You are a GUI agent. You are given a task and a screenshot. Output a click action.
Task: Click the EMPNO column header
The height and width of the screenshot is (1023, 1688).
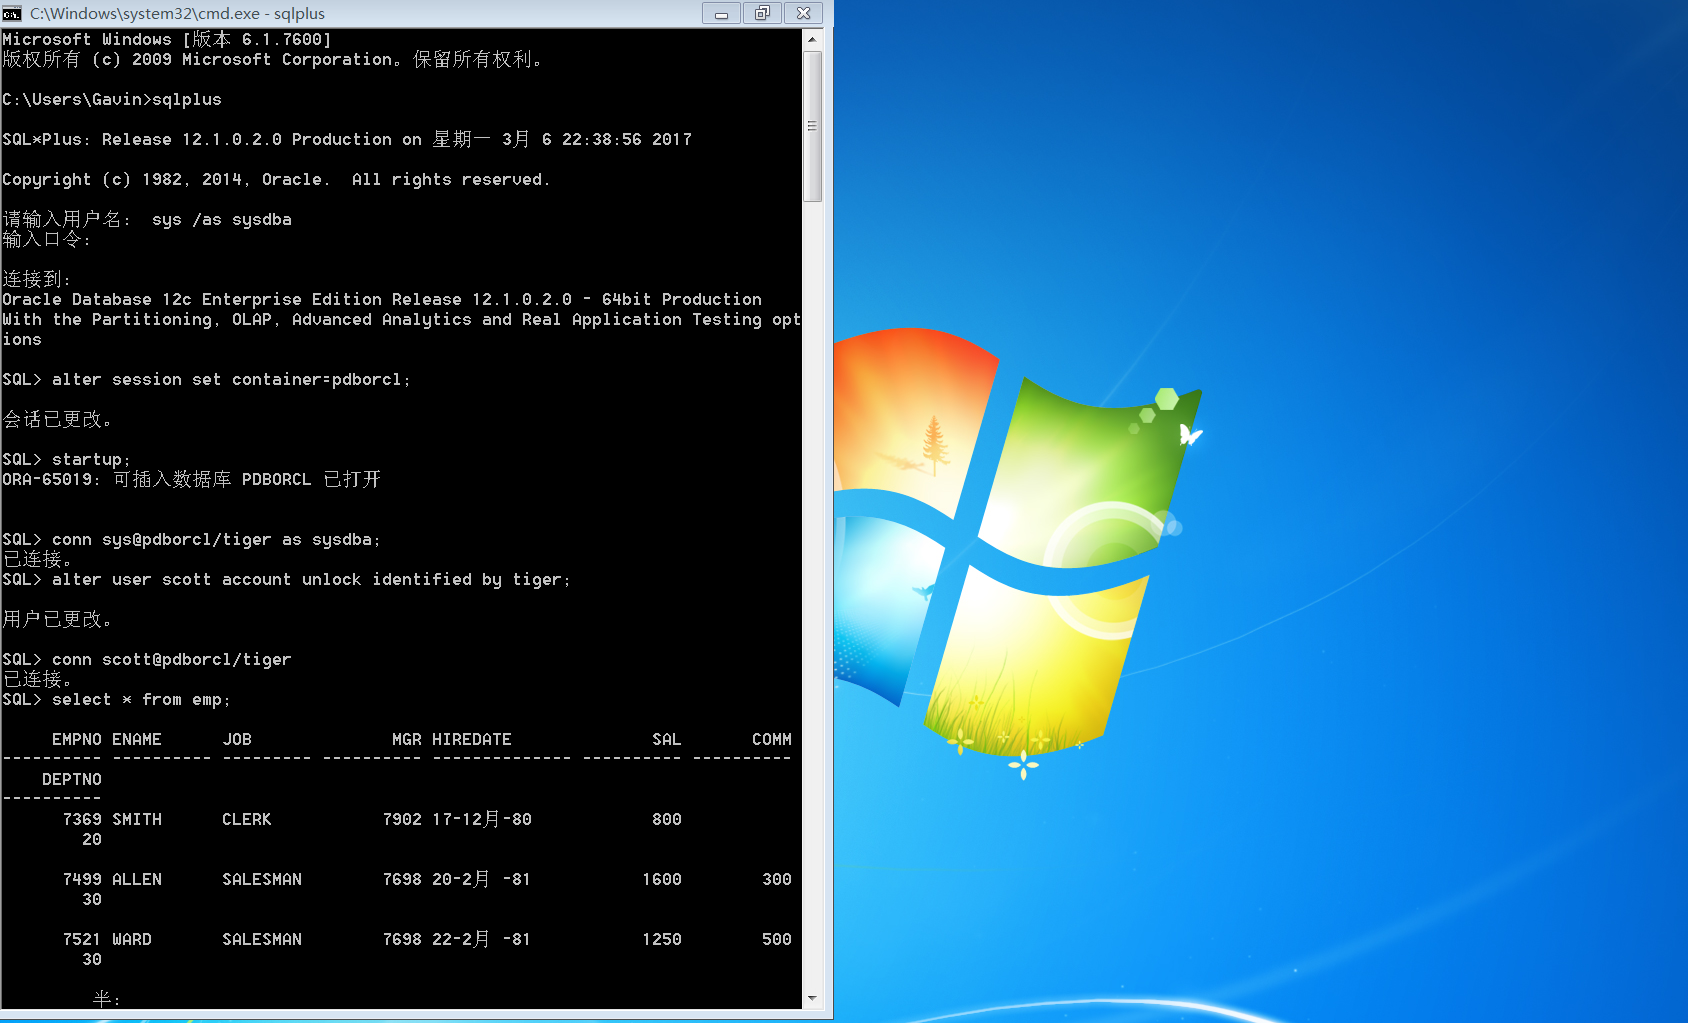(x=77, y=739)
